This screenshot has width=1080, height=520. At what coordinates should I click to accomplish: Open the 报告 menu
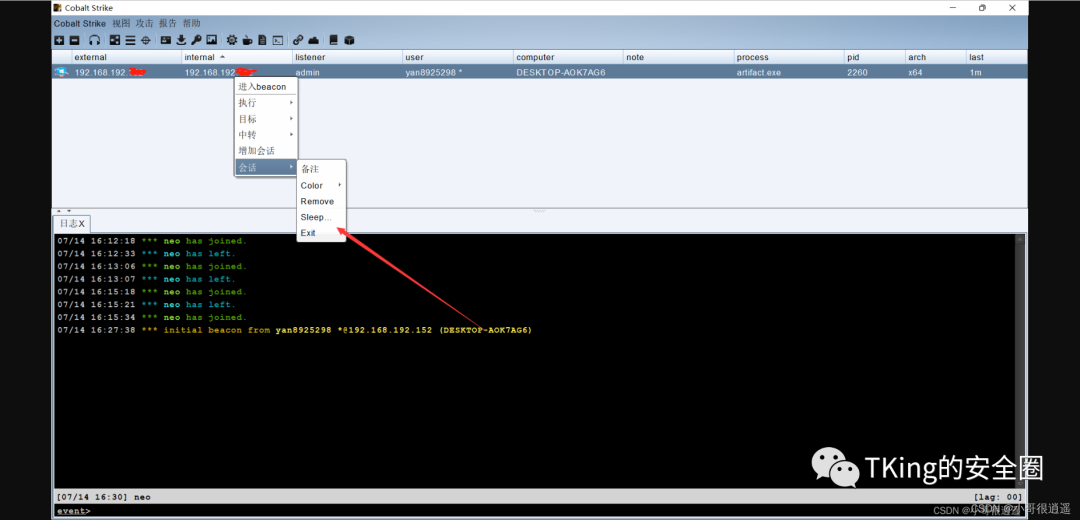[168, 23]
